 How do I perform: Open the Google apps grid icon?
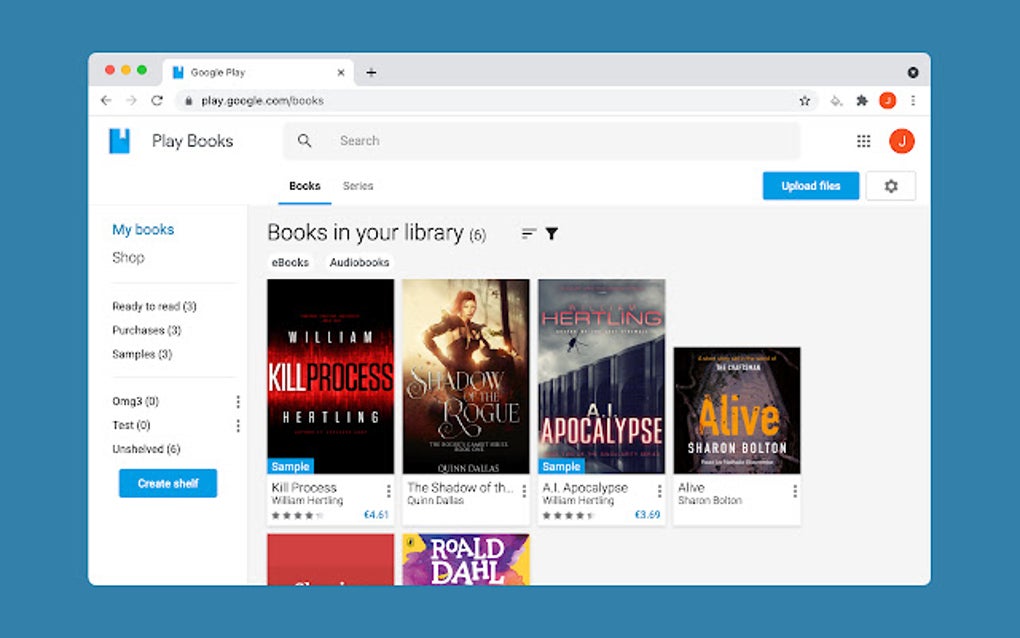(863, 140)
